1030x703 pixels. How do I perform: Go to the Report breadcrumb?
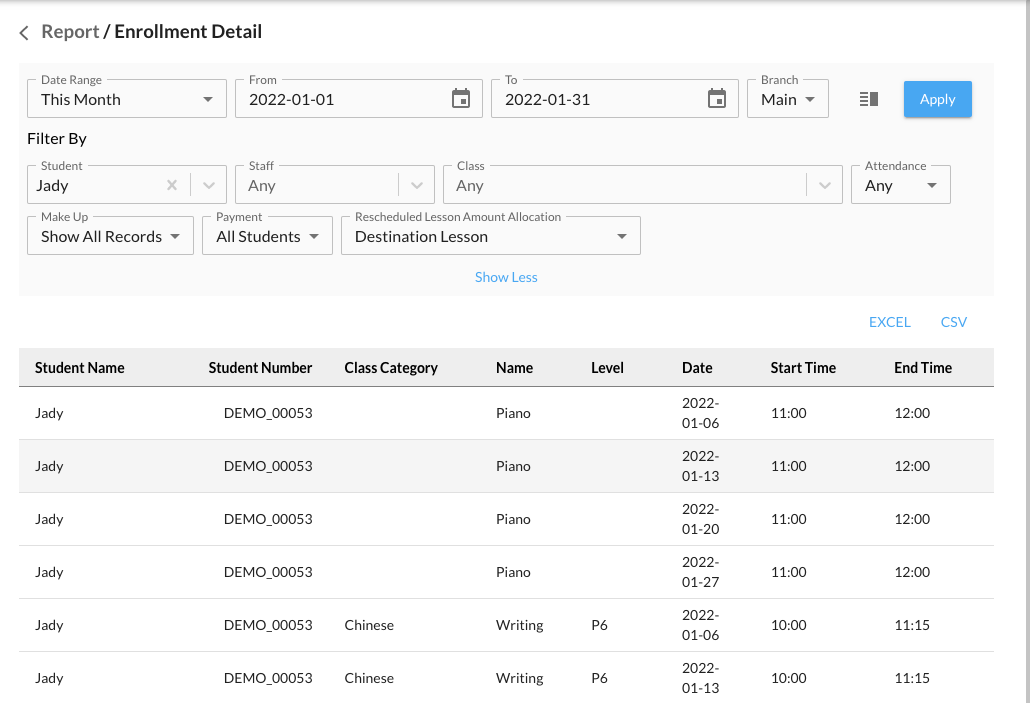tap(70, 32)
